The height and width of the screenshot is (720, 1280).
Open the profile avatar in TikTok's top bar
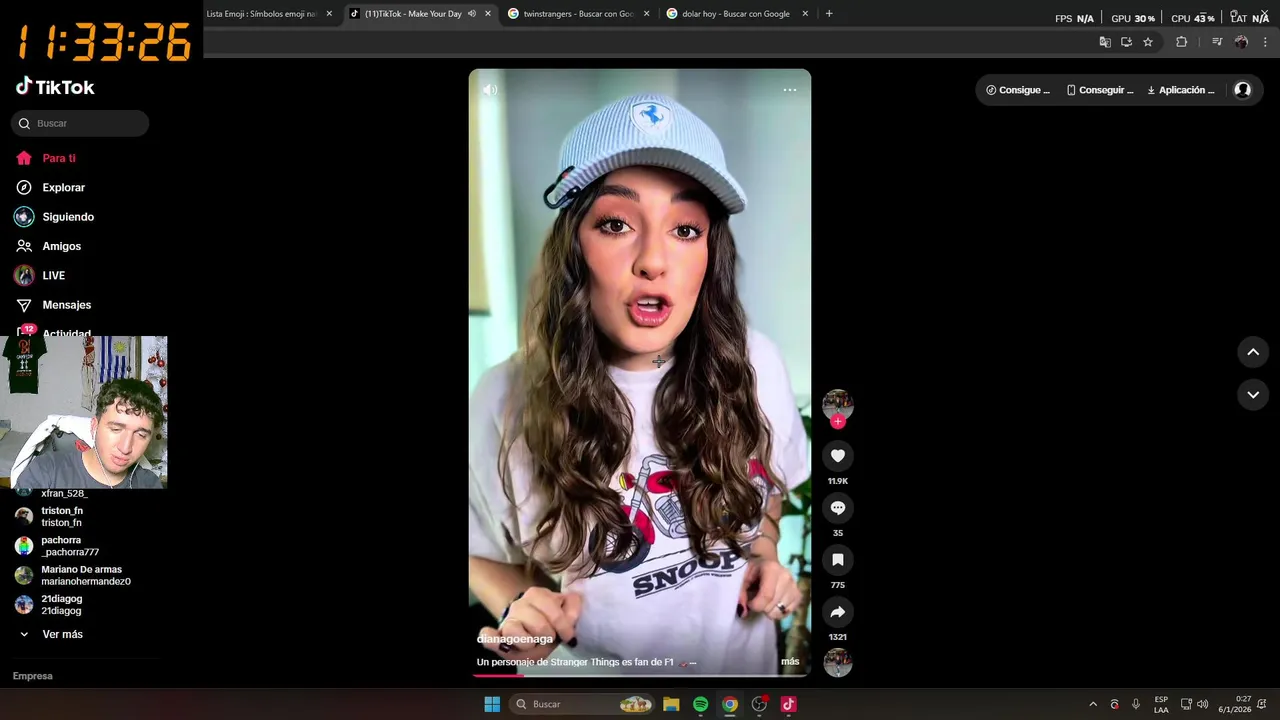tap(1243, 90)
